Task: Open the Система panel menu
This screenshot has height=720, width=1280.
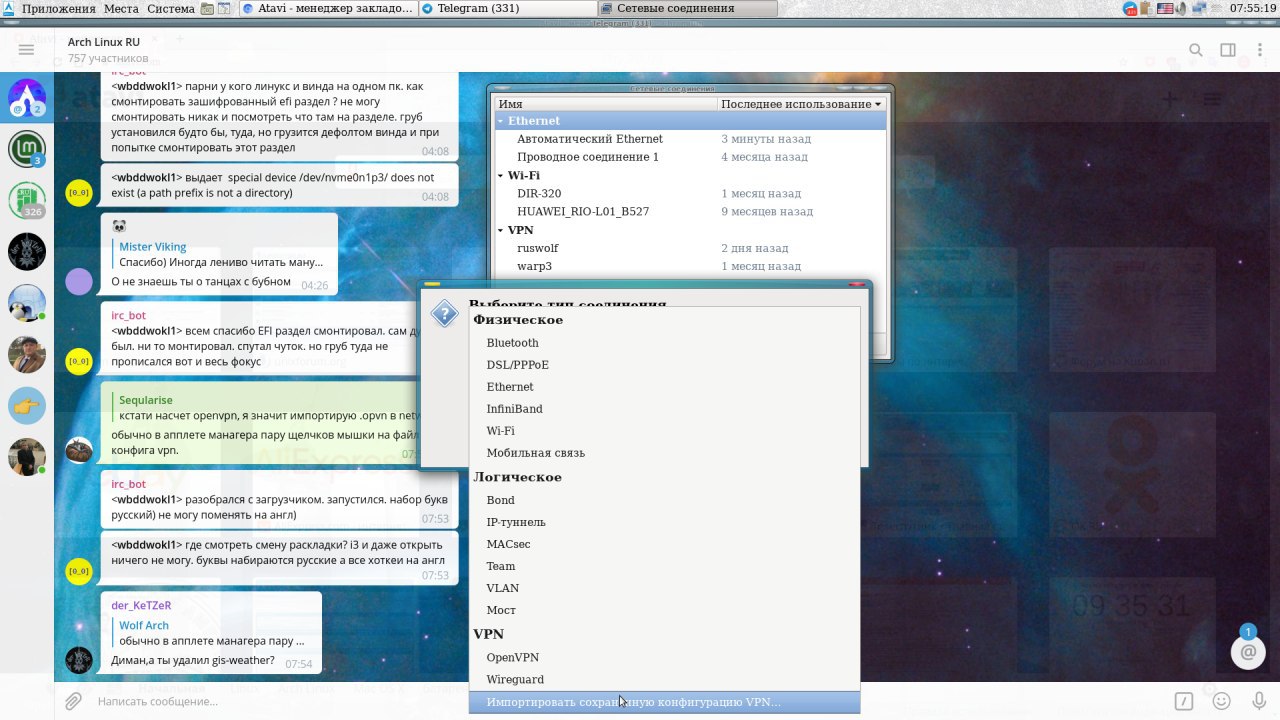Action: (171, 8)
